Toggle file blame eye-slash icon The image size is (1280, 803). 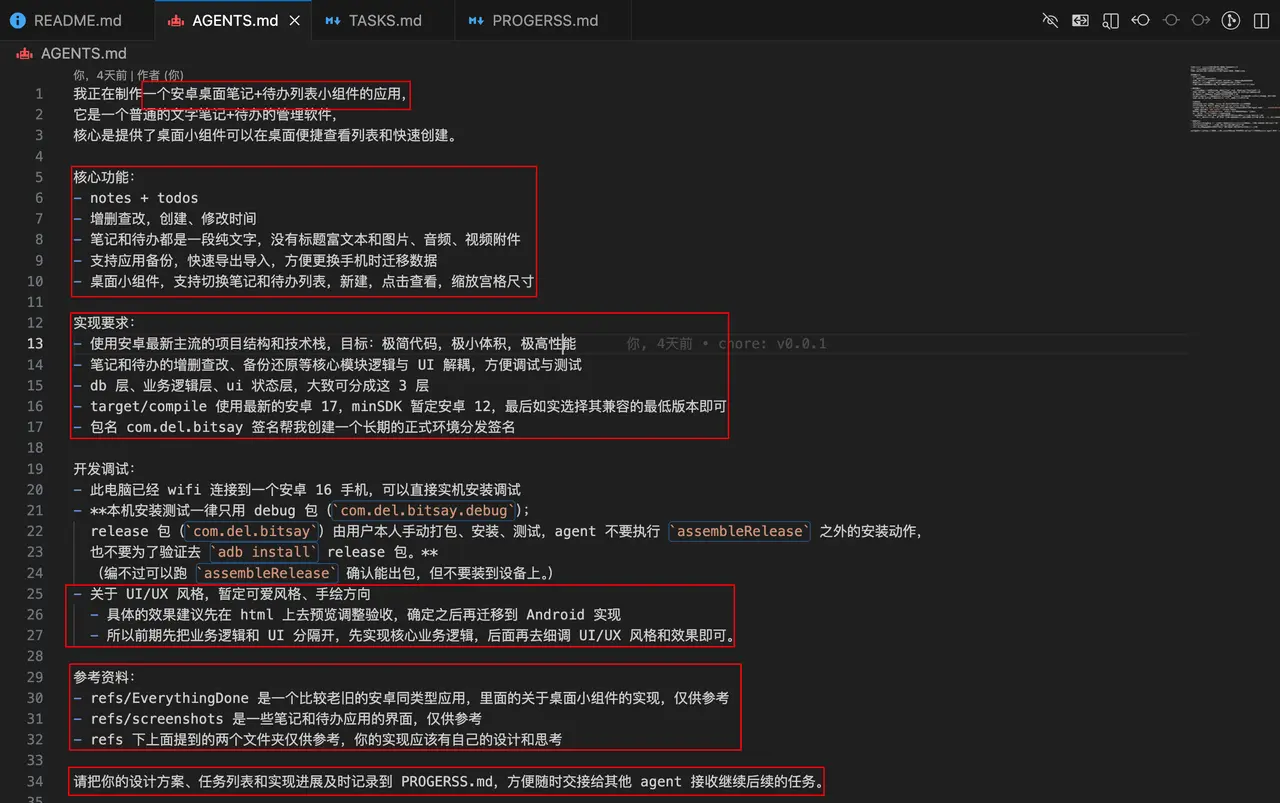point(1050,20)
